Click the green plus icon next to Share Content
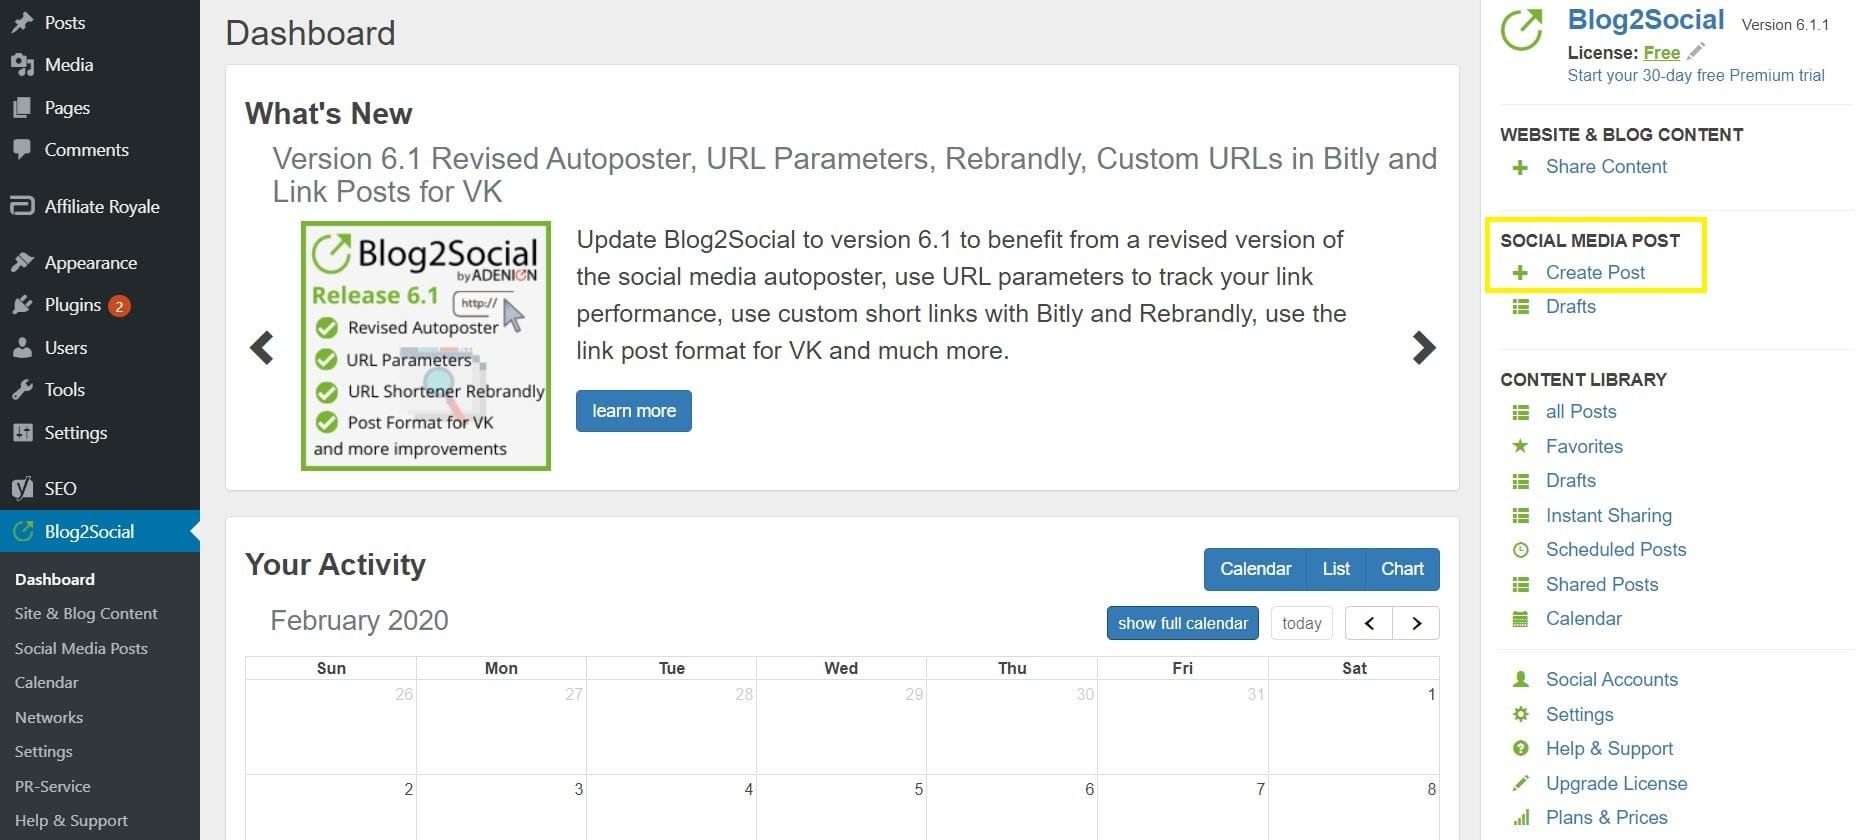The image size is (1856, 840). 1520,167
